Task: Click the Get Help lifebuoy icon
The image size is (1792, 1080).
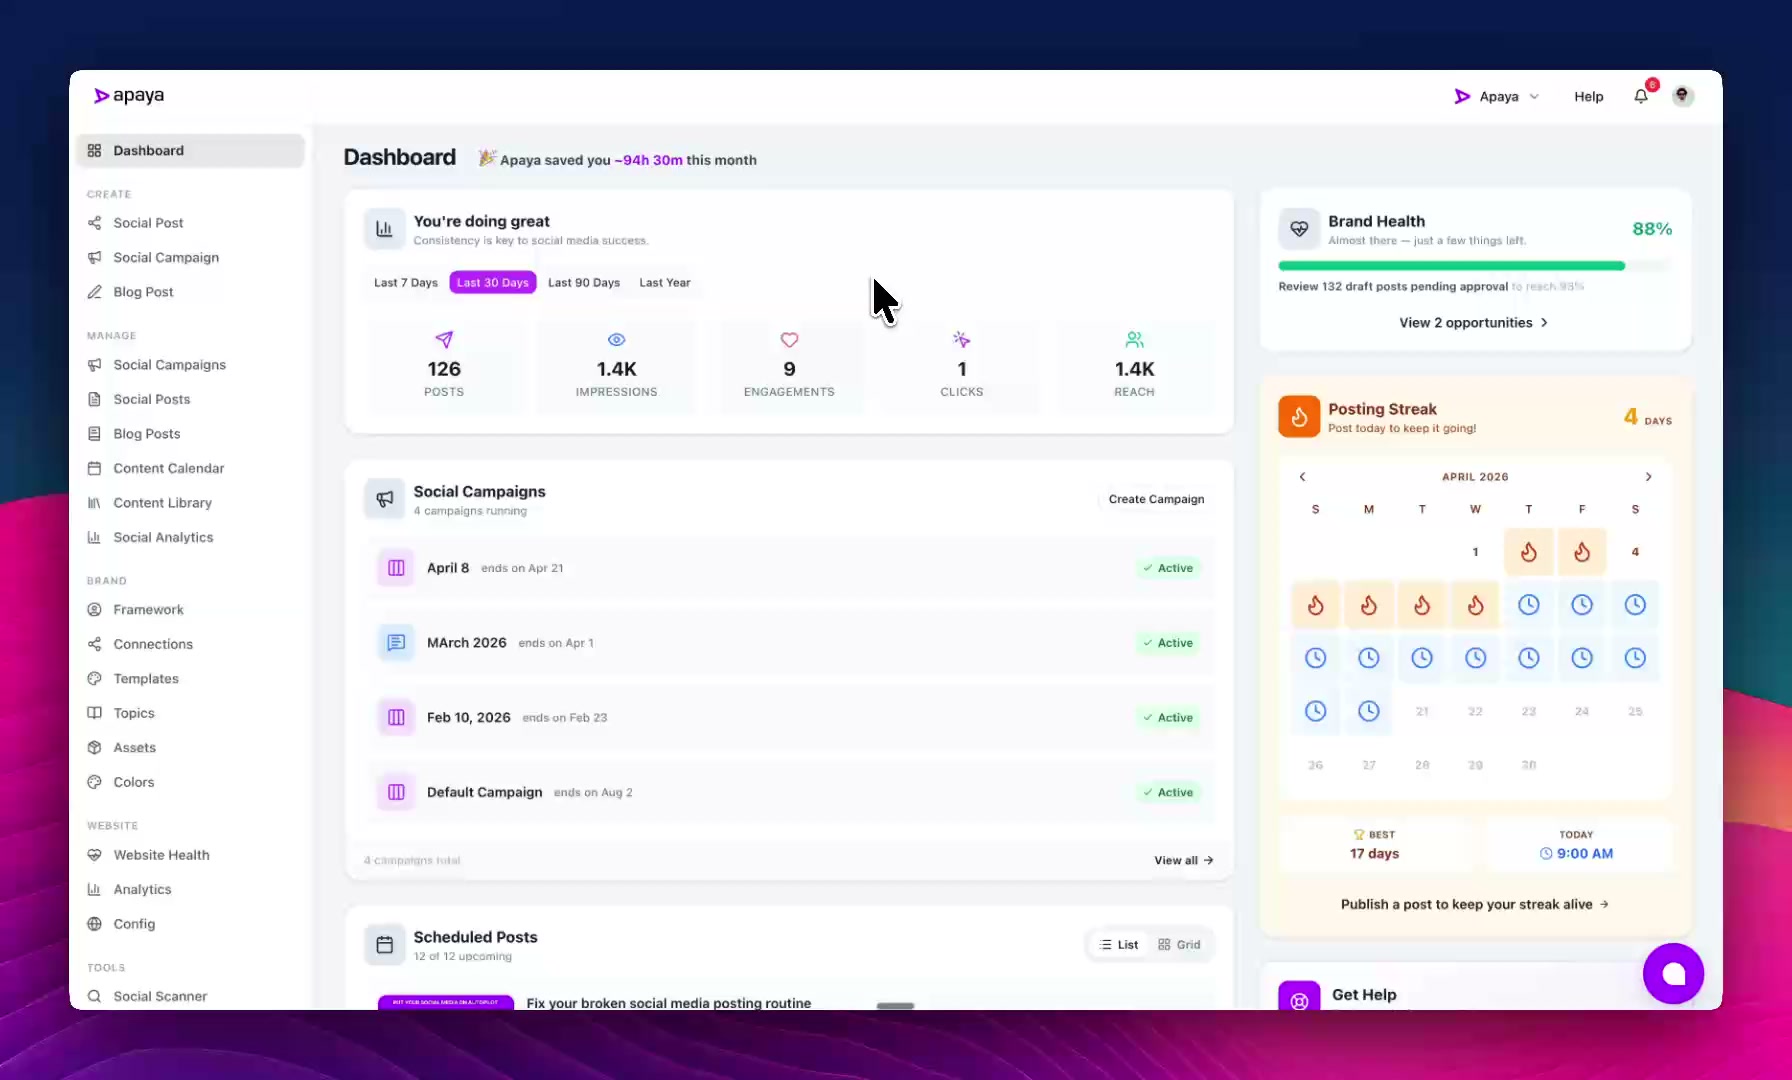Action: click(1299, 1000)
